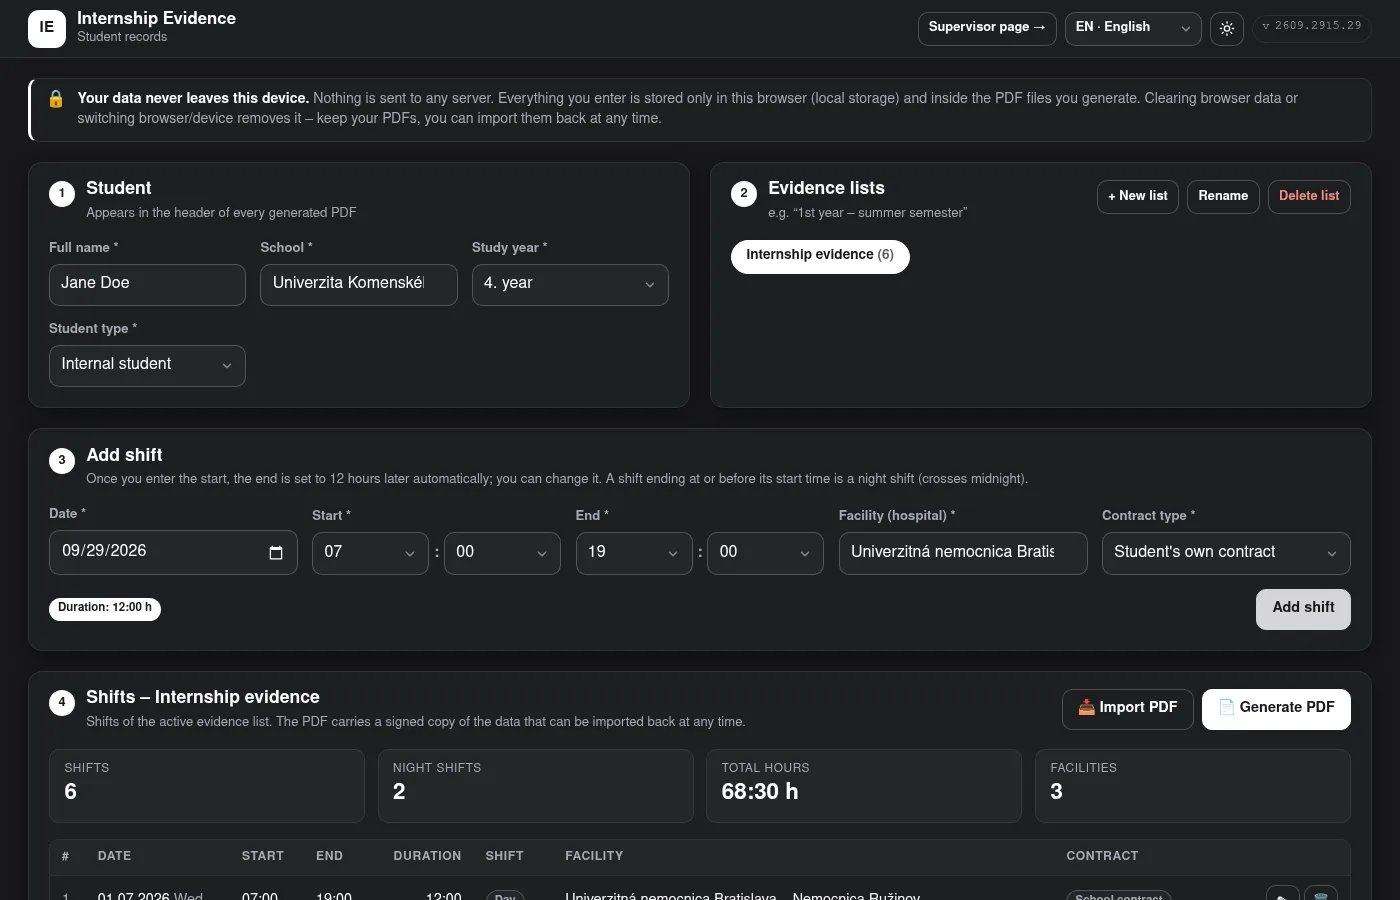Generate PDF of shifts
Image resolution: width=1400 pixels, height=900 pixels.
tap(1276, 709)
